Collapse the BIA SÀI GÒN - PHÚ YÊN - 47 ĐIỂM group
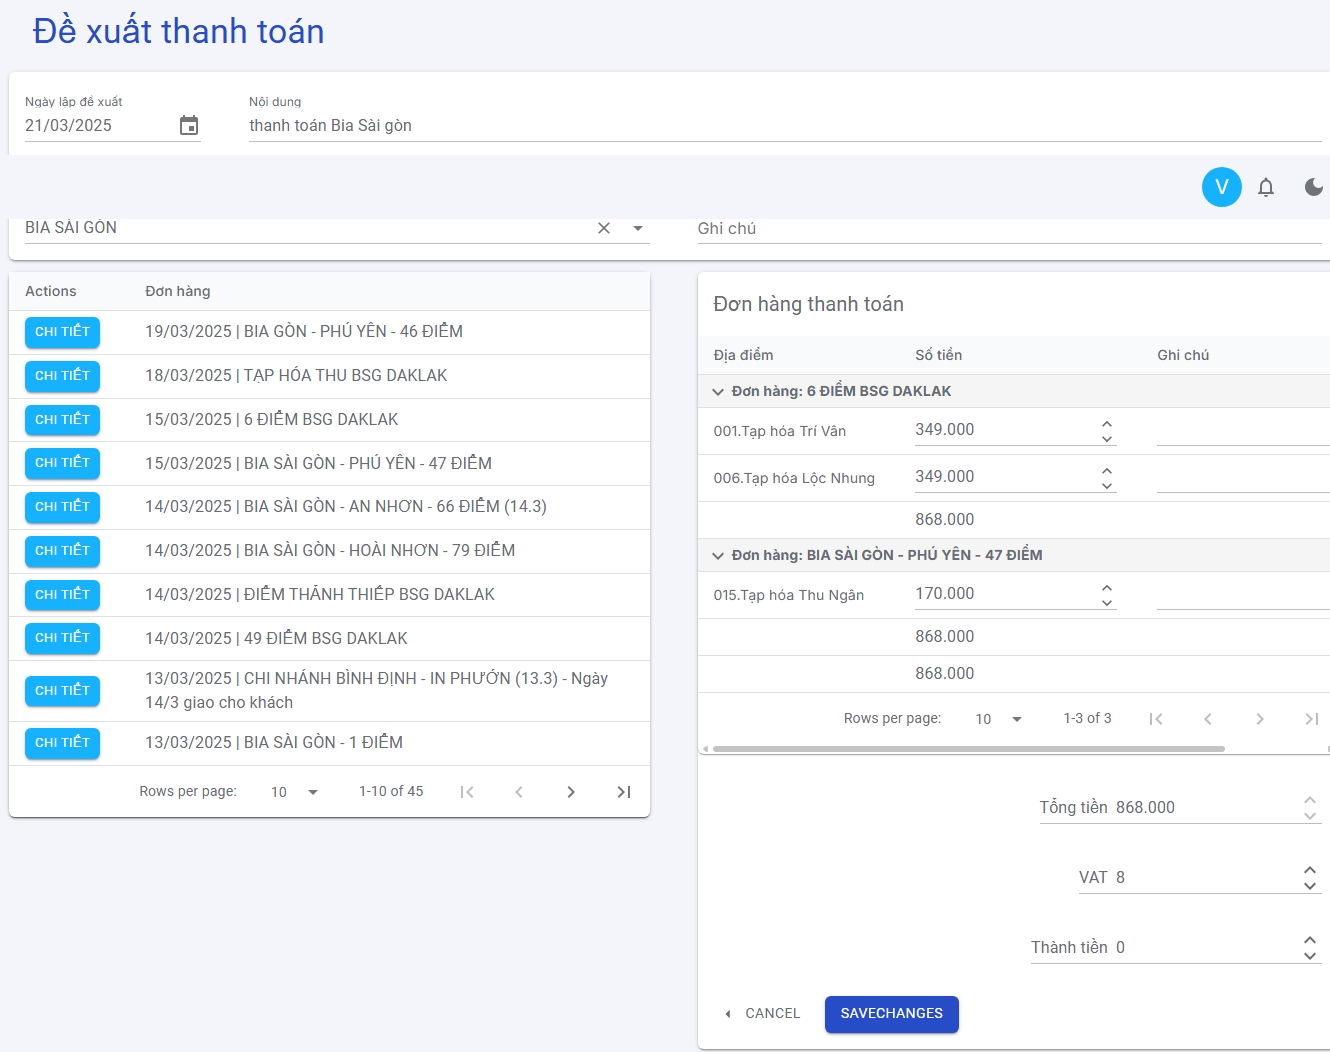 [717, 556]
